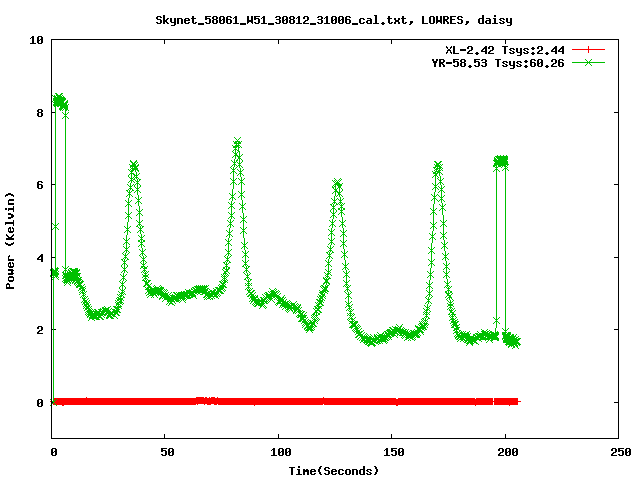Image resolution: width=640 pixels, height=480 pixels.
Task: Click the y-axis tick label '8'
Action: tap(40, 113)
